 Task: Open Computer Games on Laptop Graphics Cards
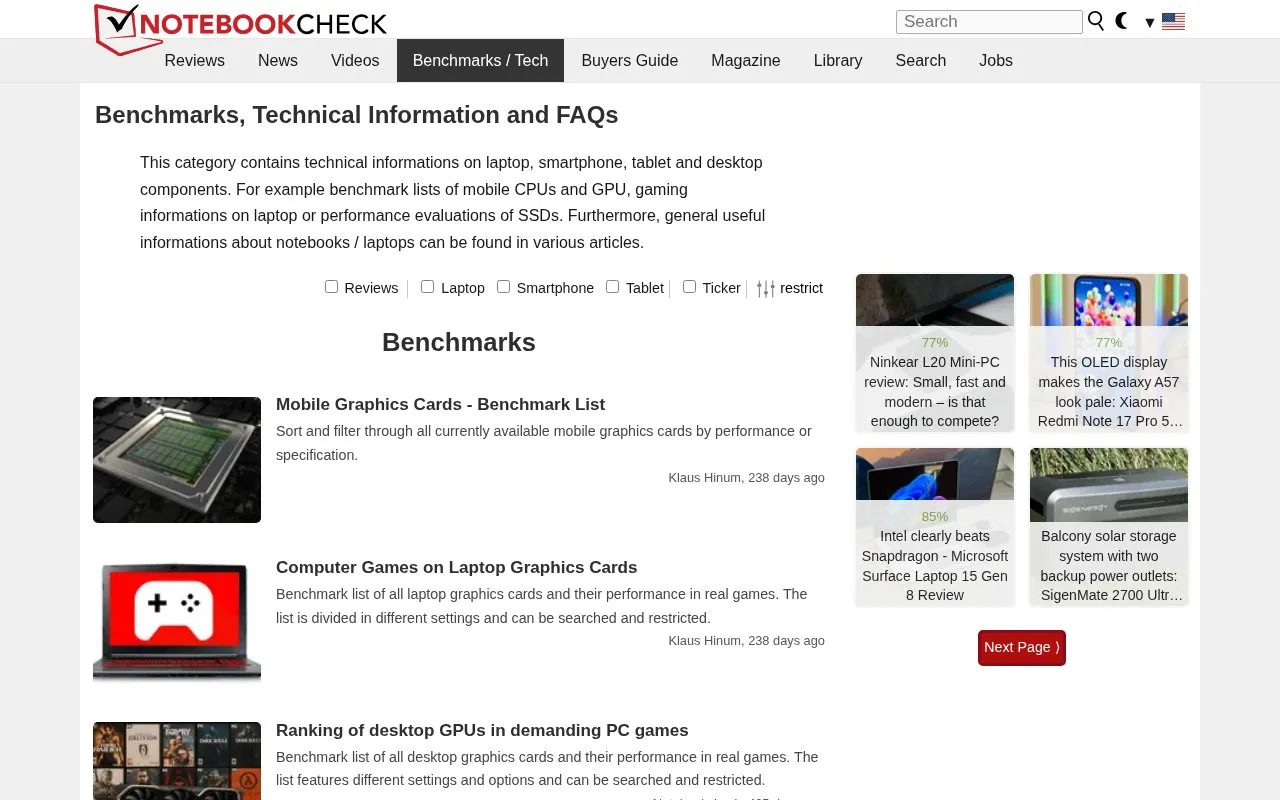pos(456,567)
